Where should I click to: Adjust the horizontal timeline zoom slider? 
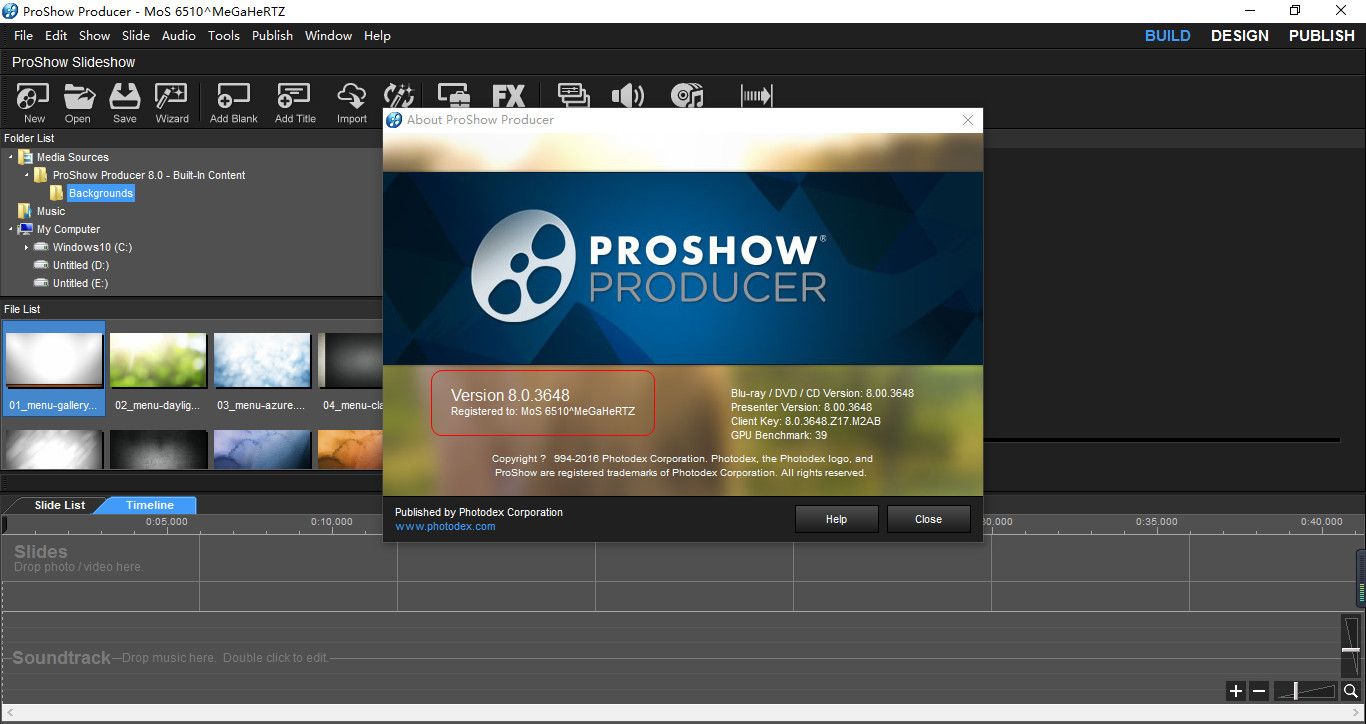1295,691
